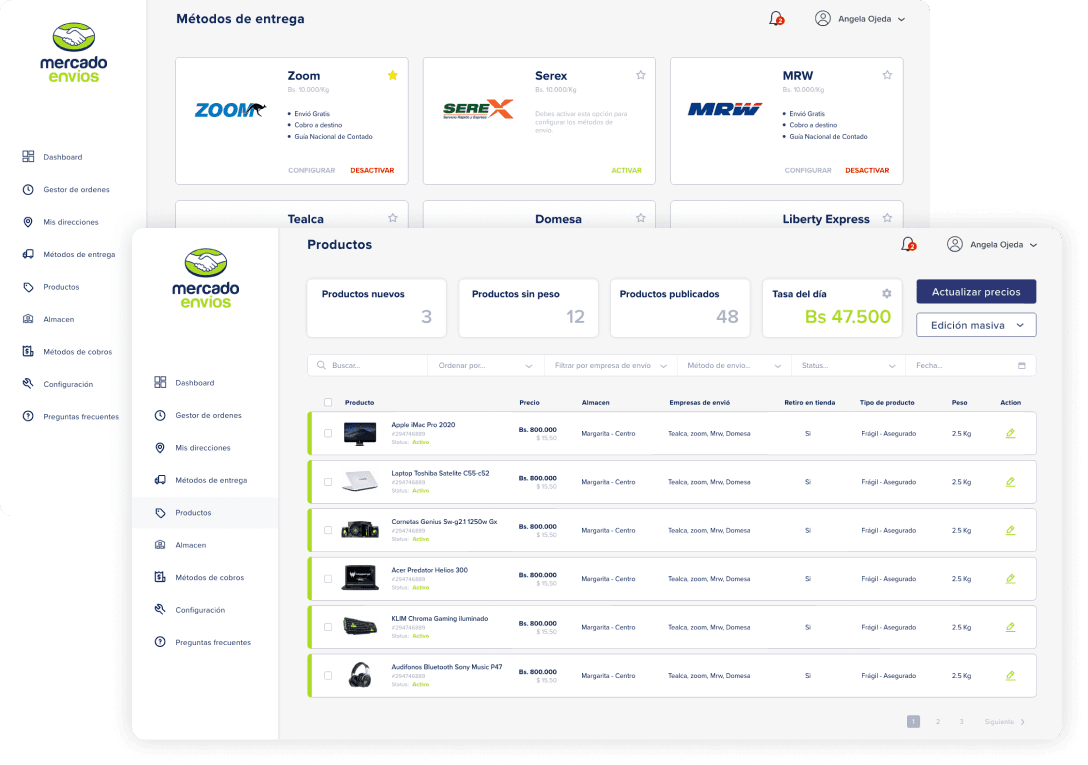
Task: Open the Método de envío filter dropdown
Action: 734,365
